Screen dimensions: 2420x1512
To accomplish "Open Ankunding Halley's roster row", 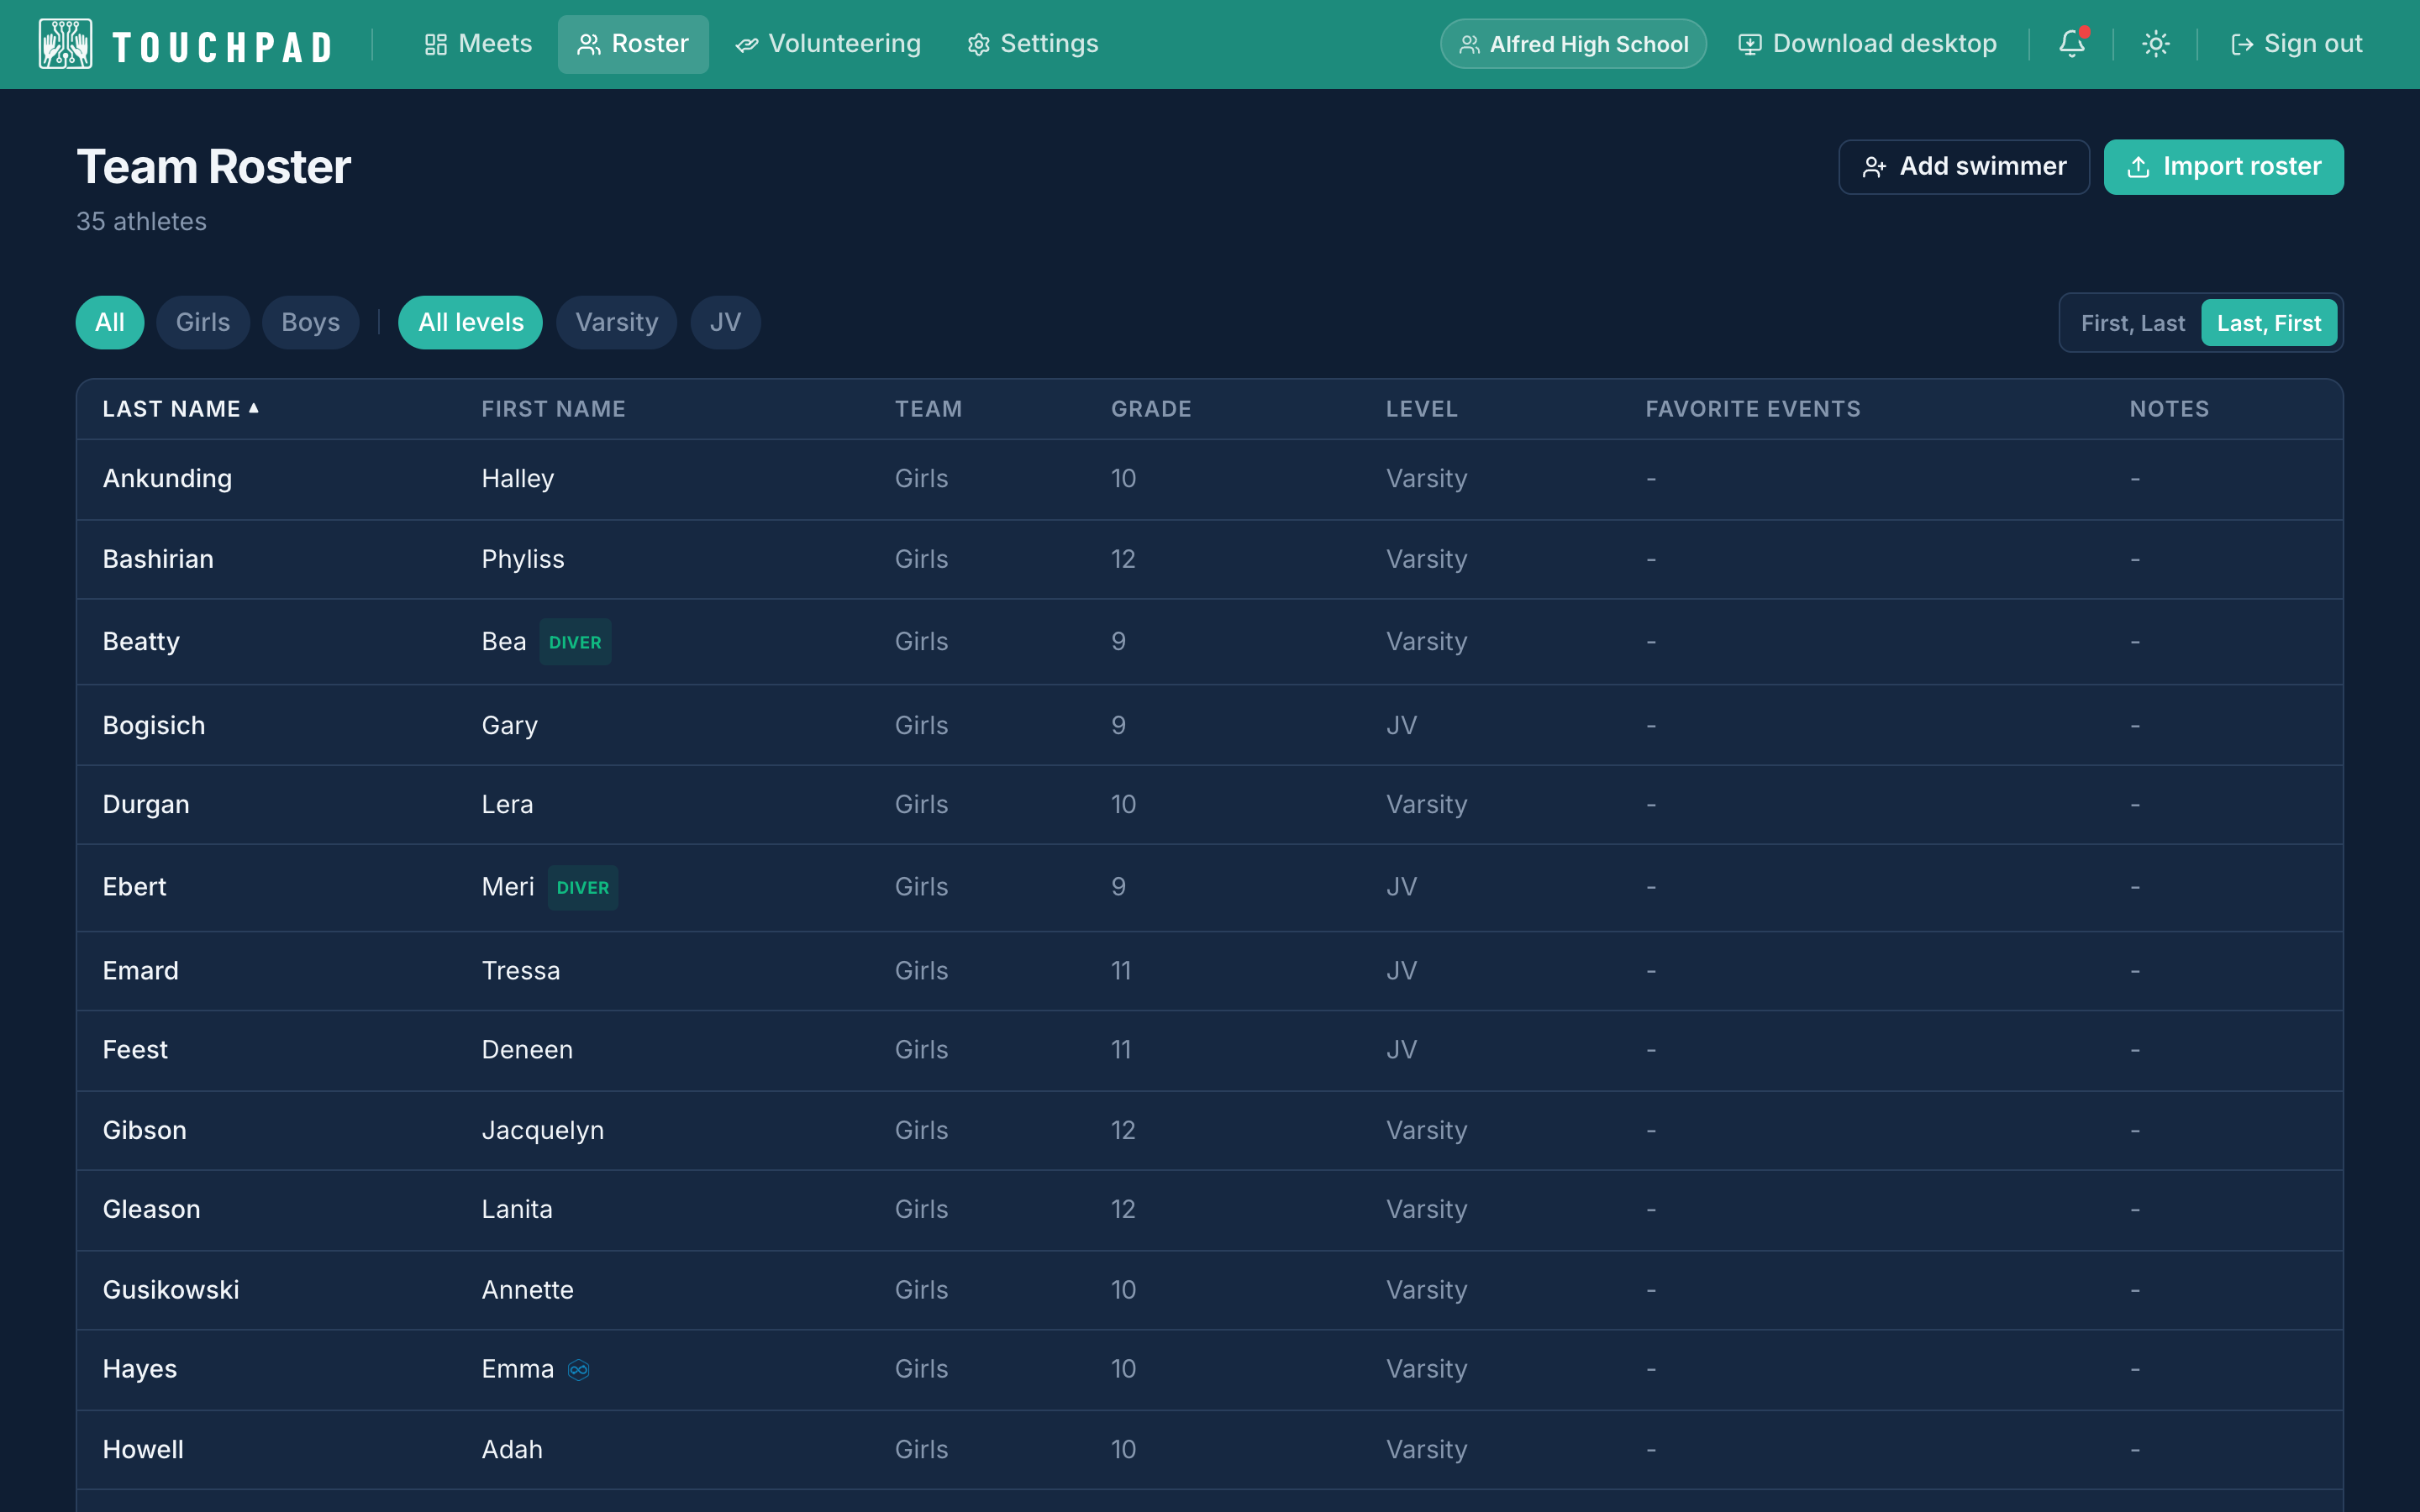I will [1210, 479].
